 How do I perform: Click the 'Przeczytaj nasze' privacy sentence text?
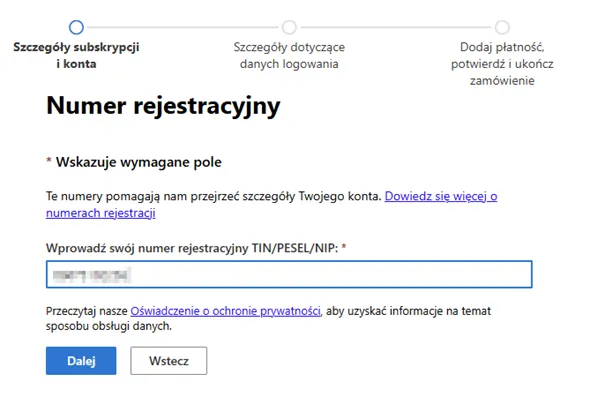click(x=86, y=312)
